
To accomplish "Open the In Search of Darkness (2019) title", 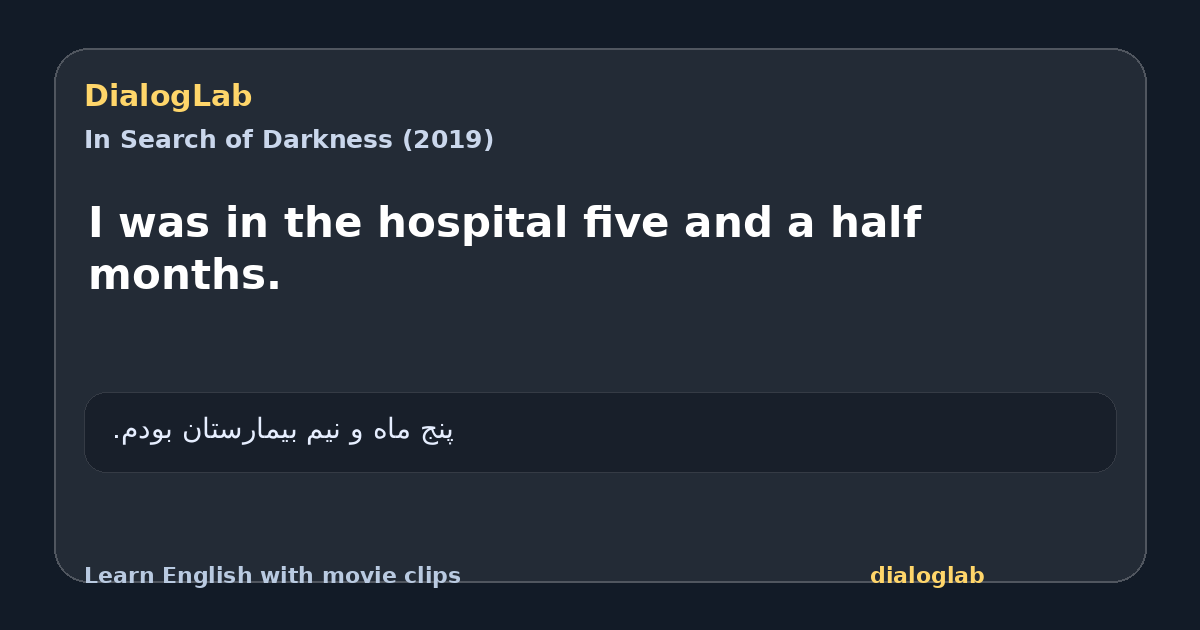I will pyautogui.click(x=289, y=140).
